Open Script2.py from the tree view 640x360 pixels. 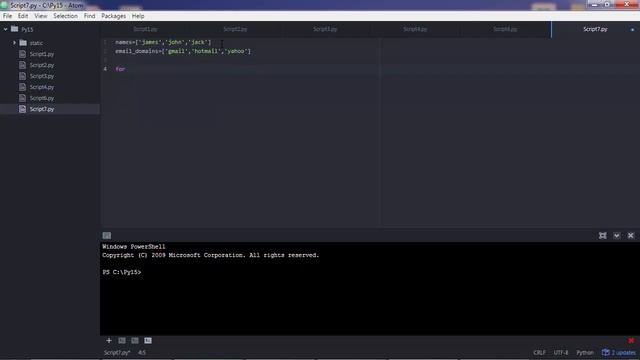pos(42,65)
